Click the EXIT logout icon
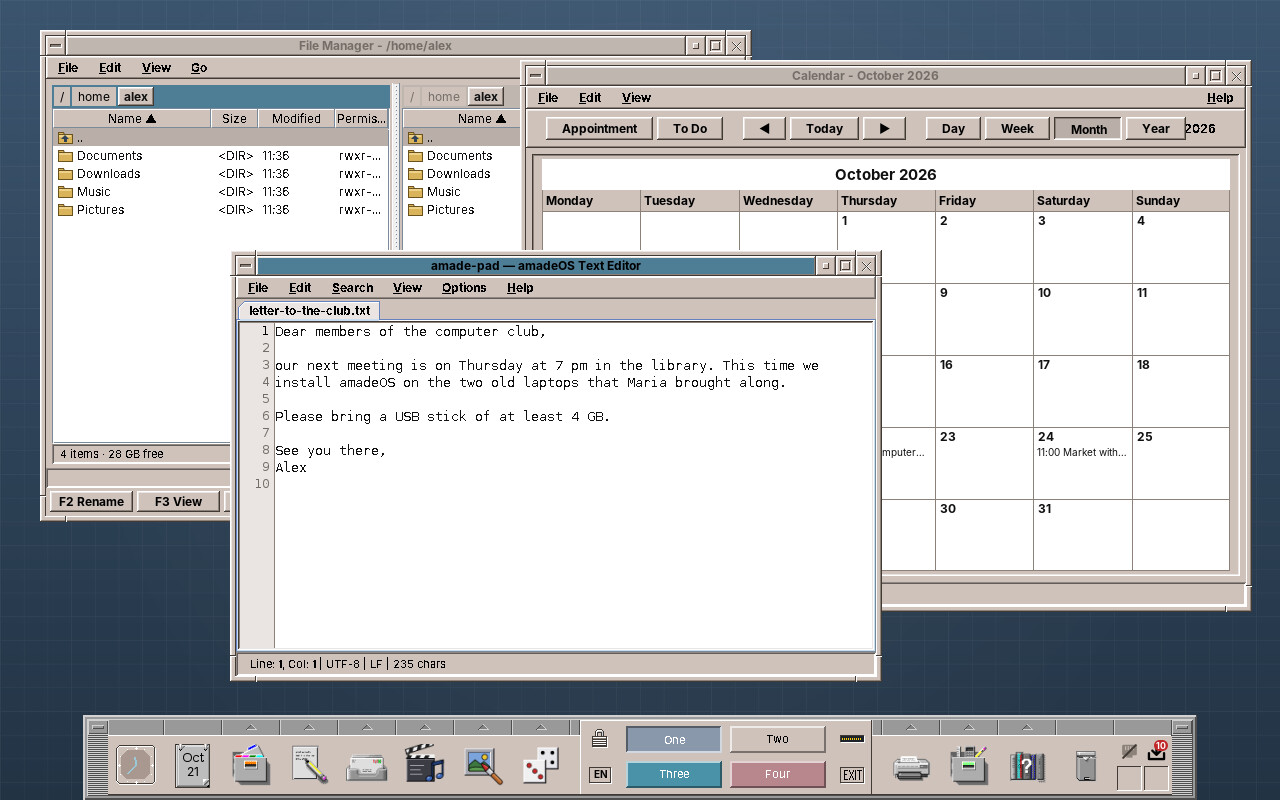The image size is (1280, 800). 852,774
